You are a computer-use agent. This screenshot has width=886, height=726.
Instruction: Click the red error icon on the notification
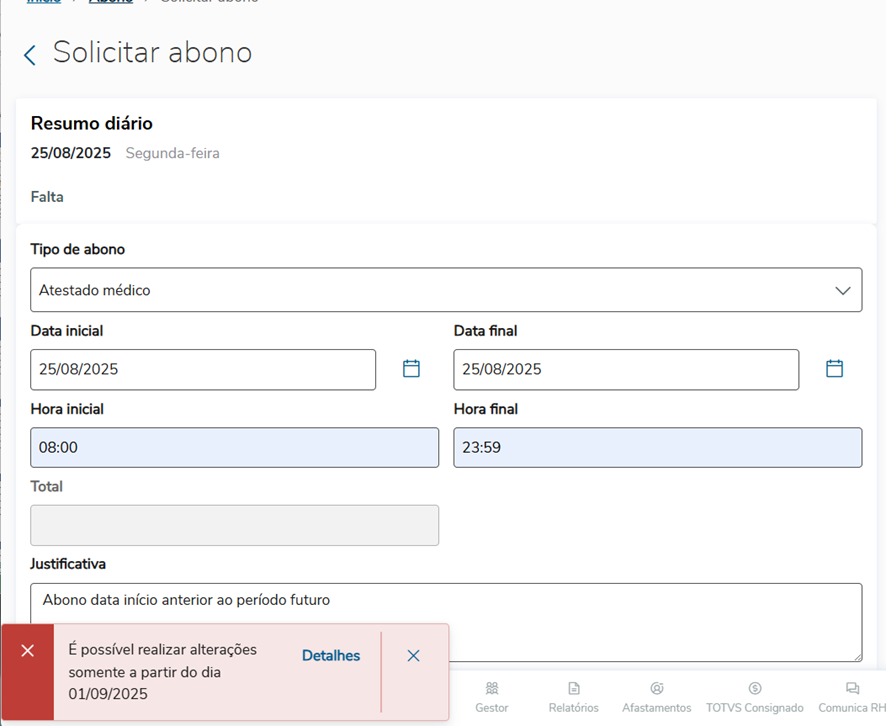pyautogui.click(x=28, y=651)
